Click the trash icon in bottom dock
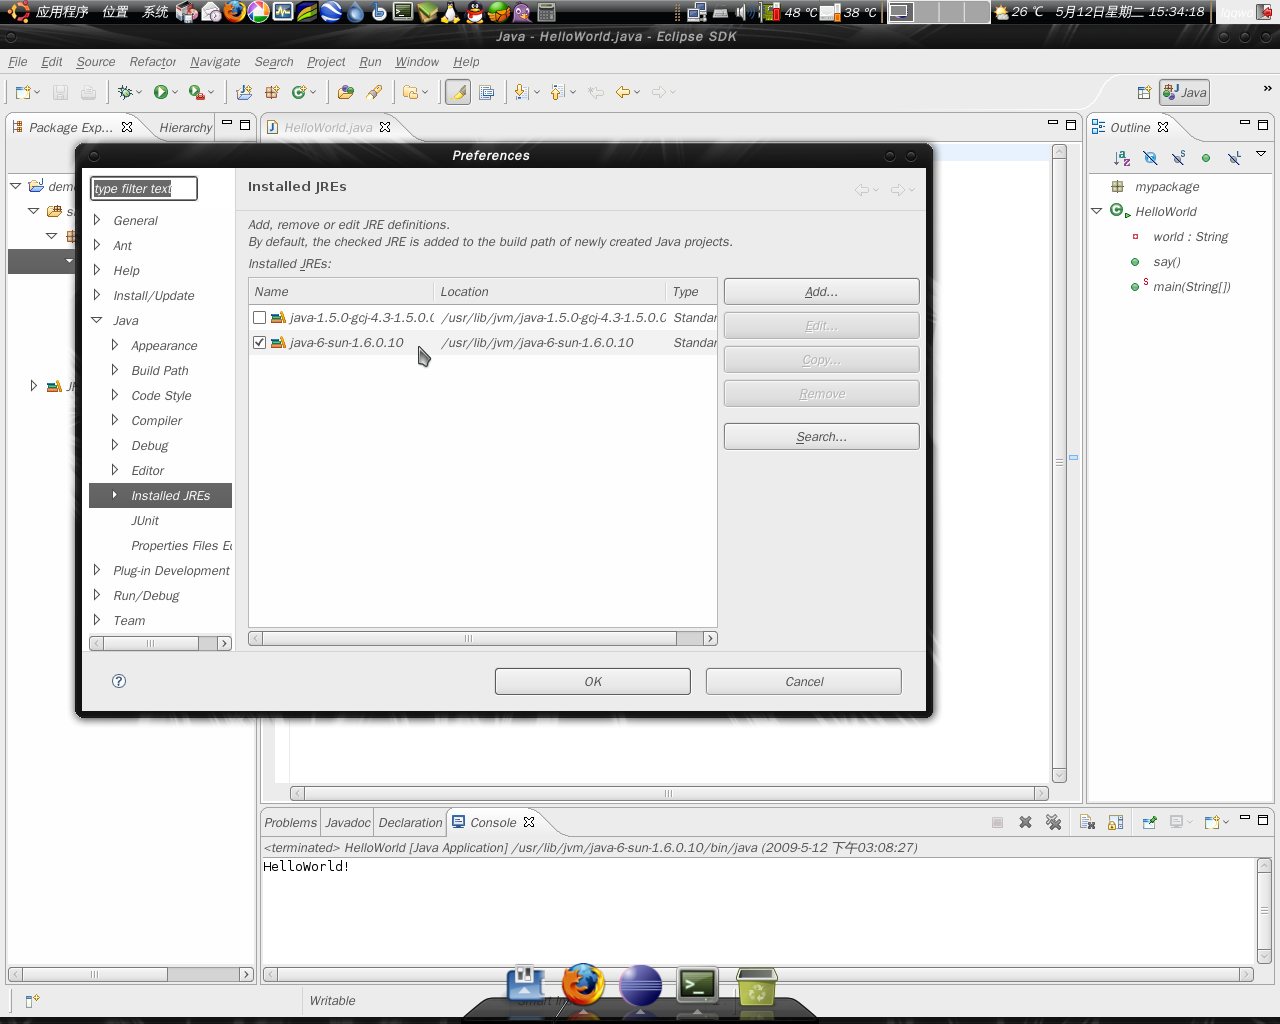Screen dimensions: 1280x1024 point(756,986)
